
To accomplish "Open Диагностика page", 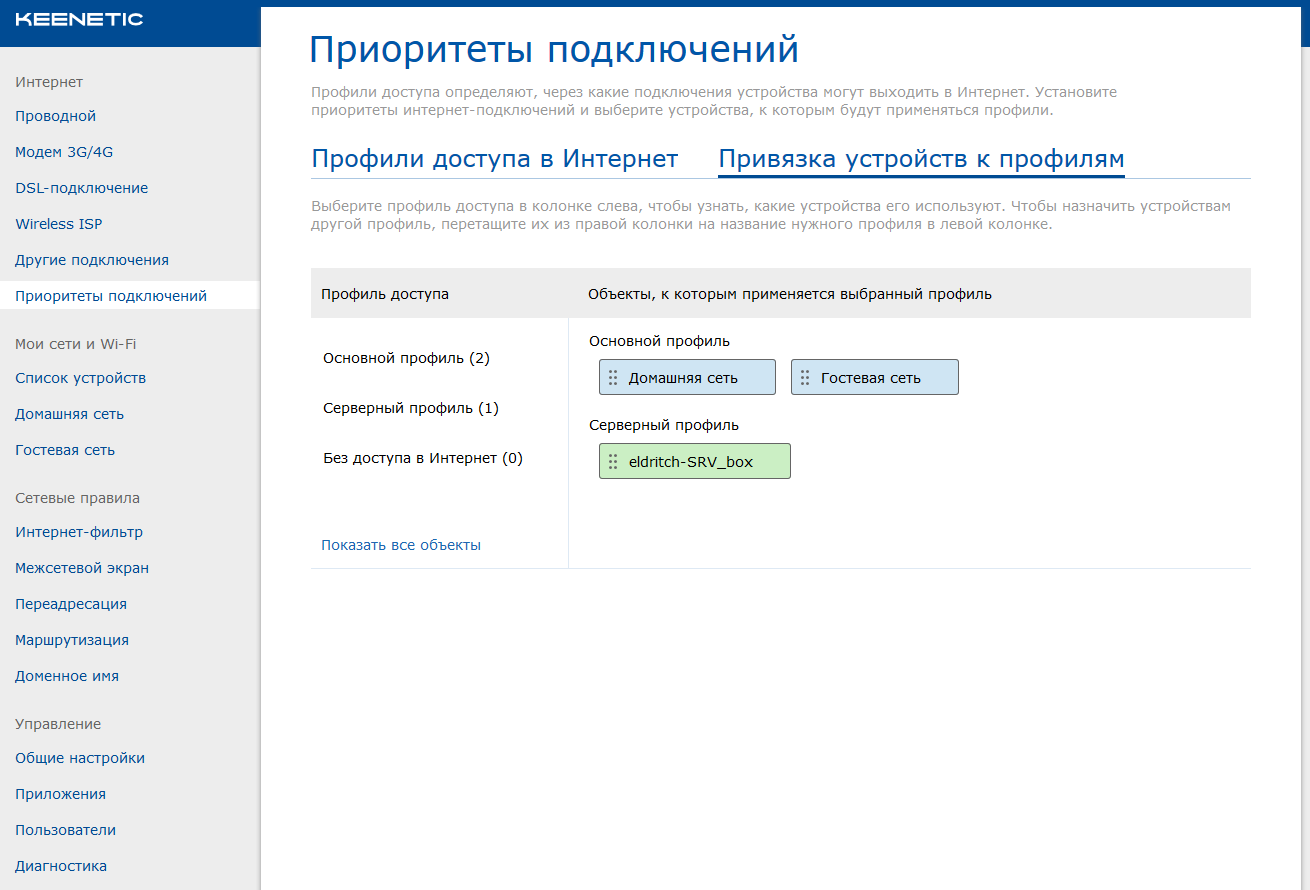I will pyautogui.click(x=61, y=866).
